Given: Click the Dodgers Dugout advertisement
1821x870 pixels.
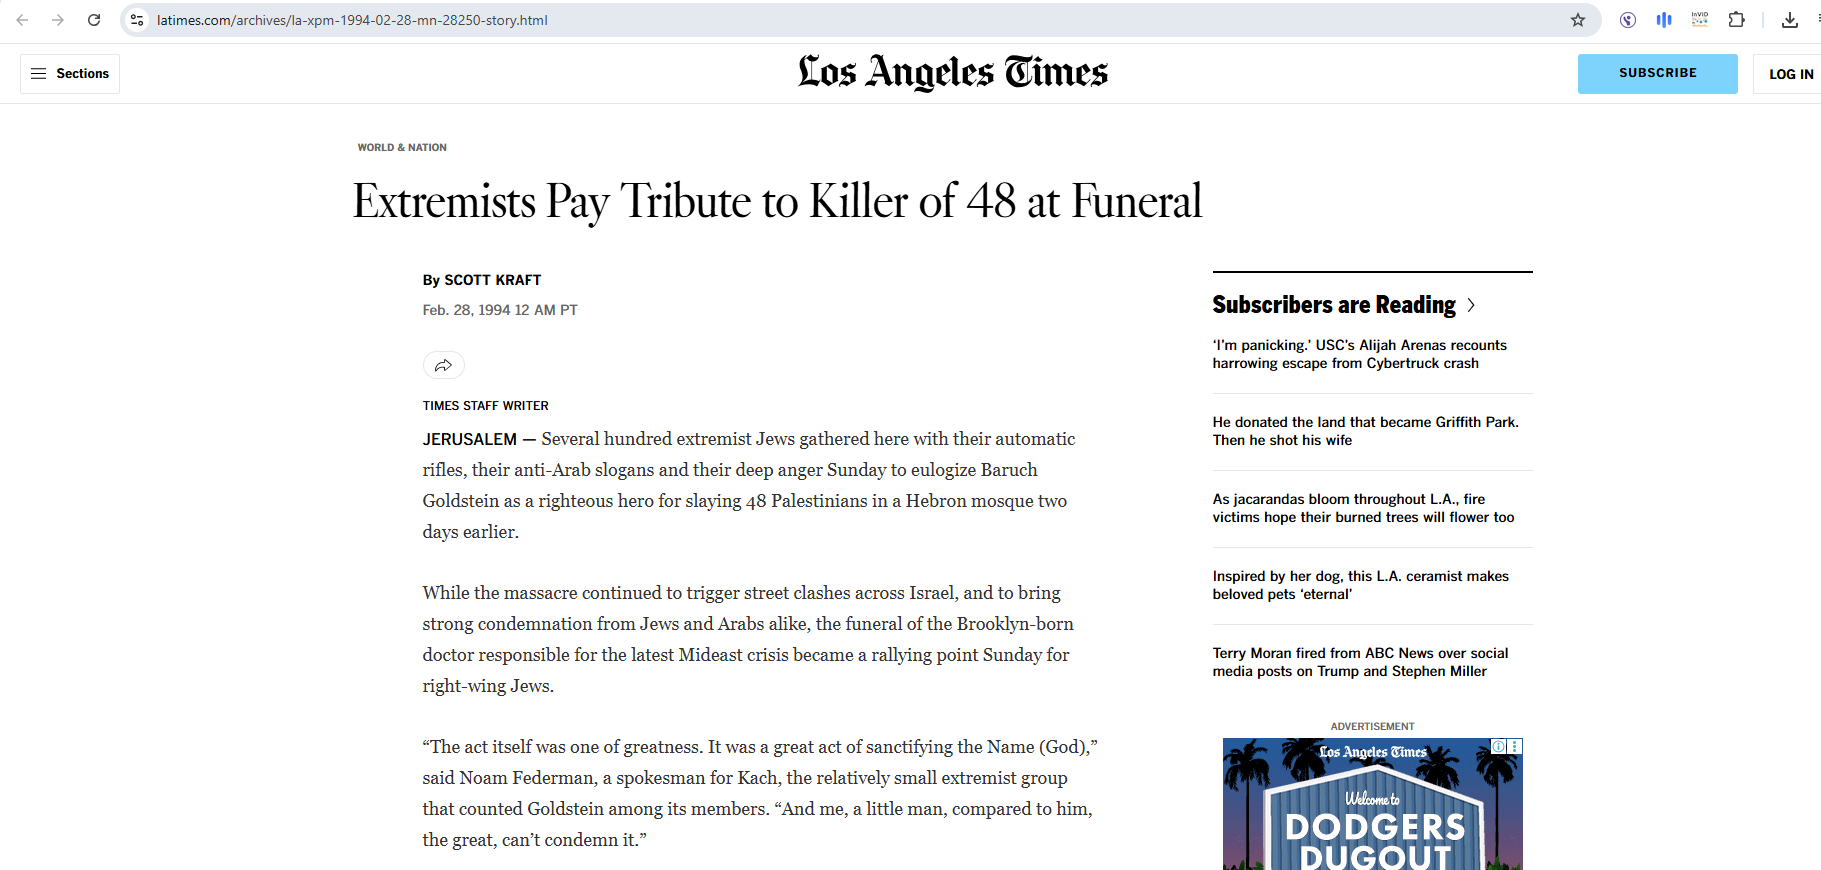Looking at the screenshot, I should (x=1372, y=804).
